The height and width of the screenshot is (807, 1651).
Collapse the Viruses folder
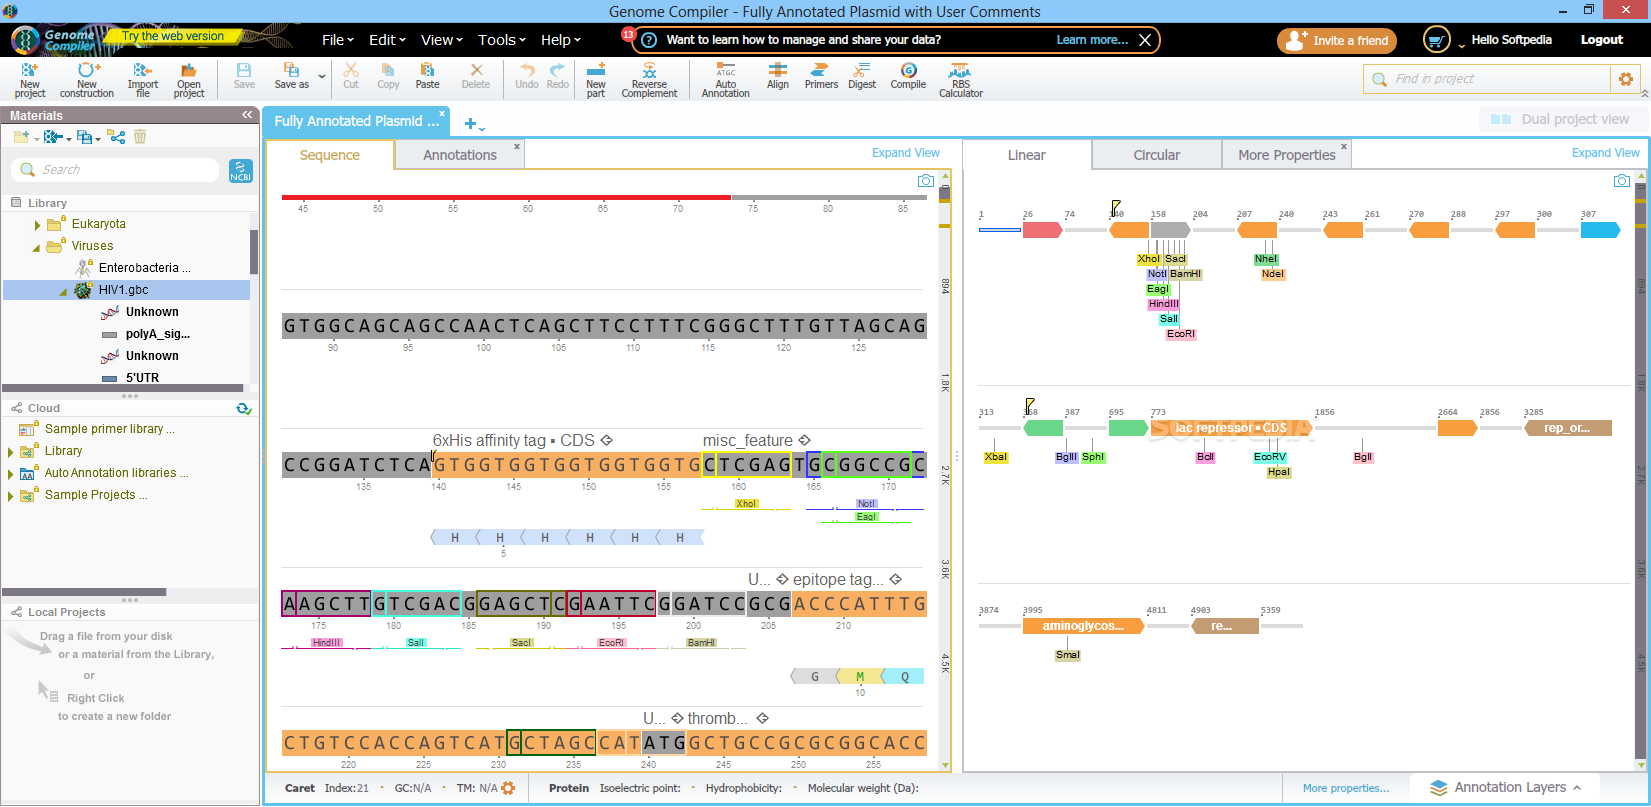point(38,247)
